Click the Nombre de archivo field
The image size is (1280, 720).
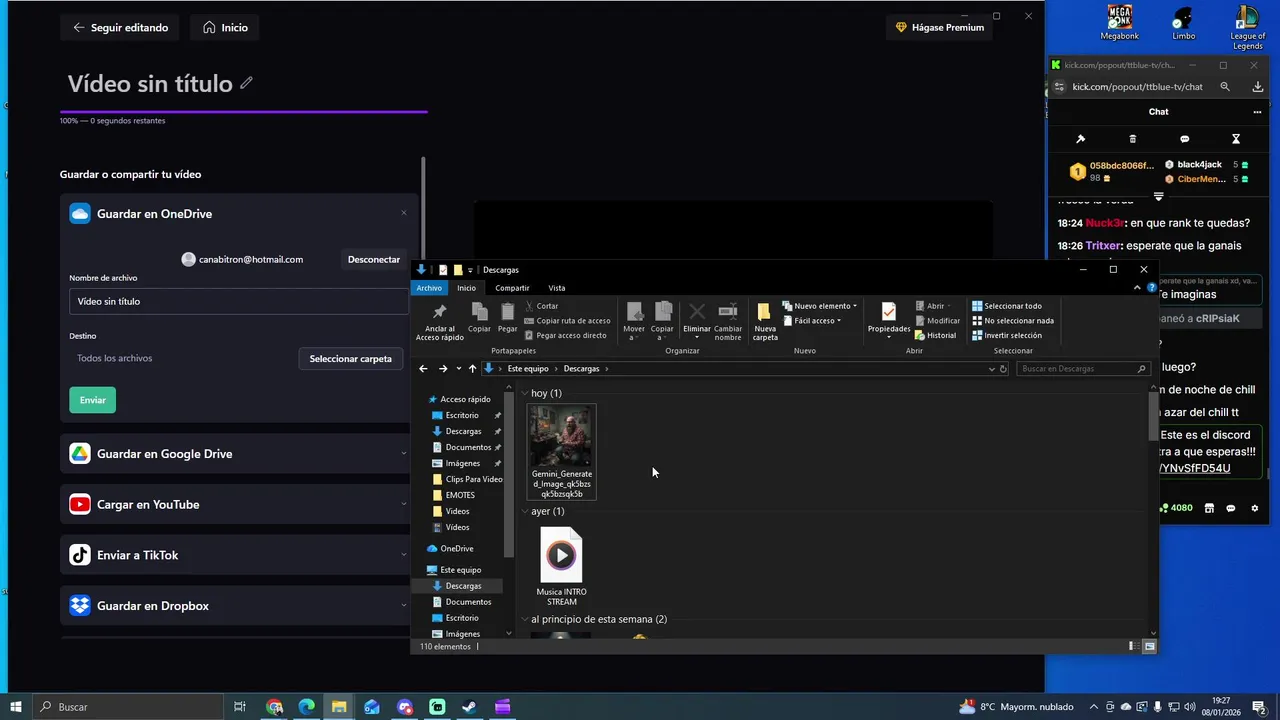tap(239, 302)
